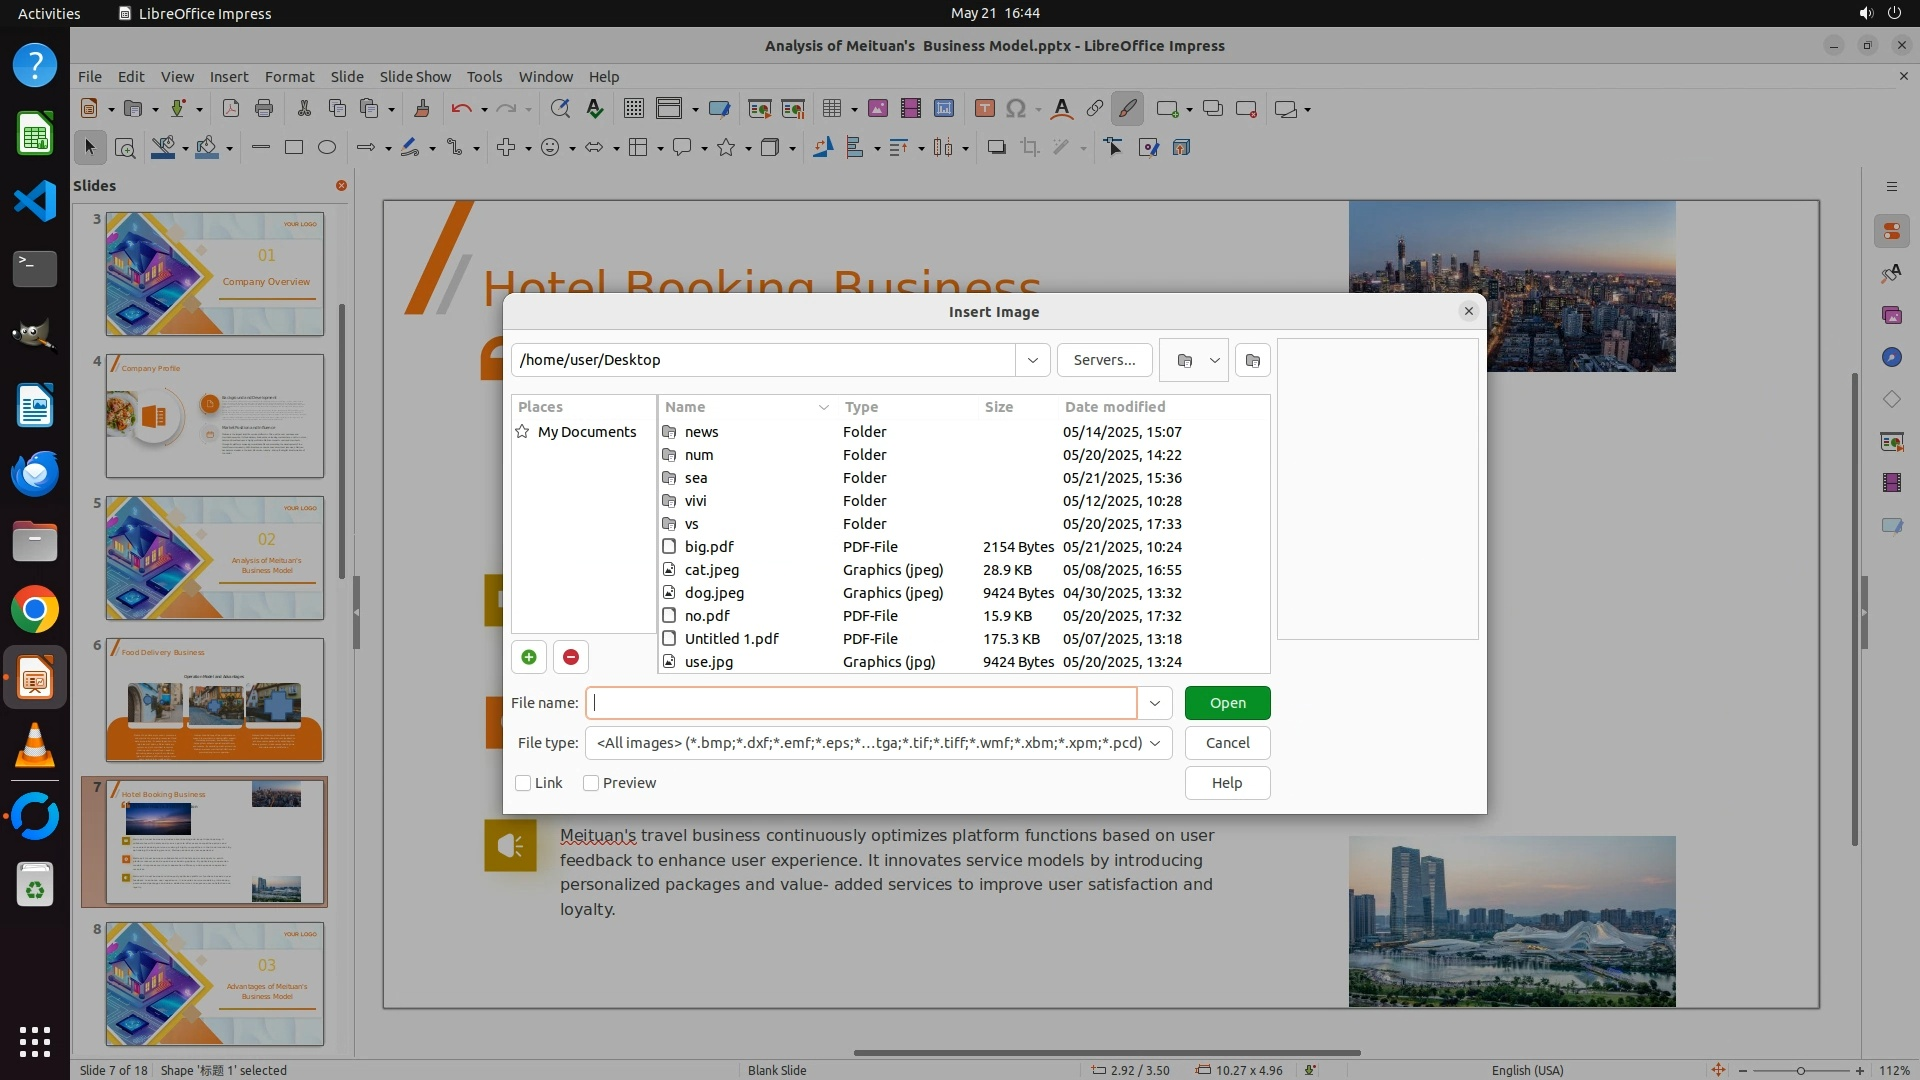Screen dimensions: 1920x1080
Task: Open Google Chrome from the dock
Action: tap(35, 610)
